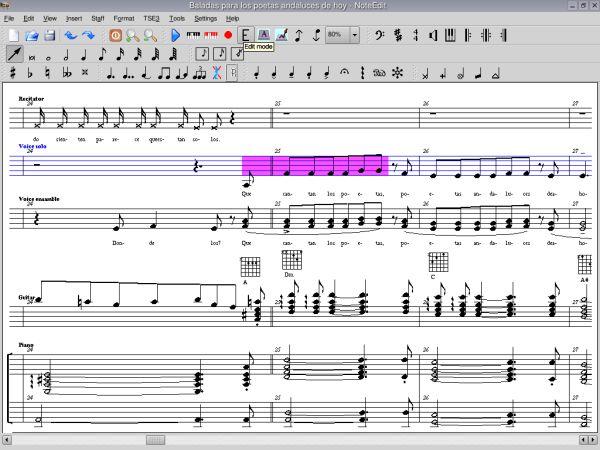Select the eighth note duration

102,55
